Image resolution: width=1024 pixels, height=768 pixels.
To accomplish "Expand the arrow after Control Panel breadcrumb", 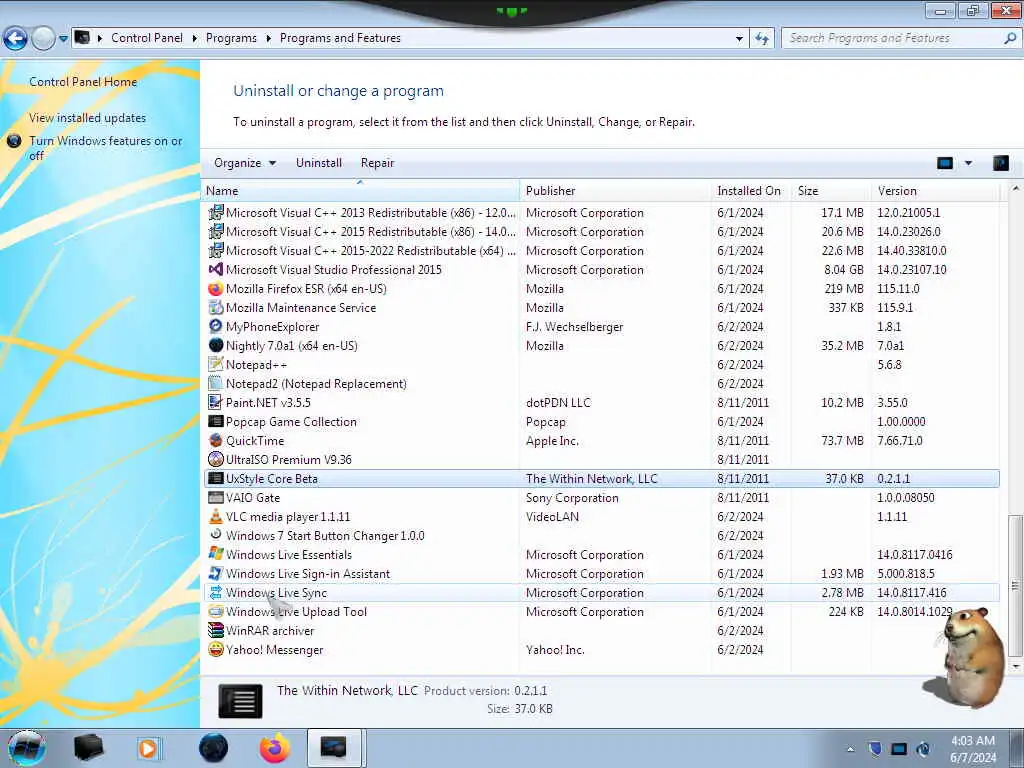I will click(194, 39).
